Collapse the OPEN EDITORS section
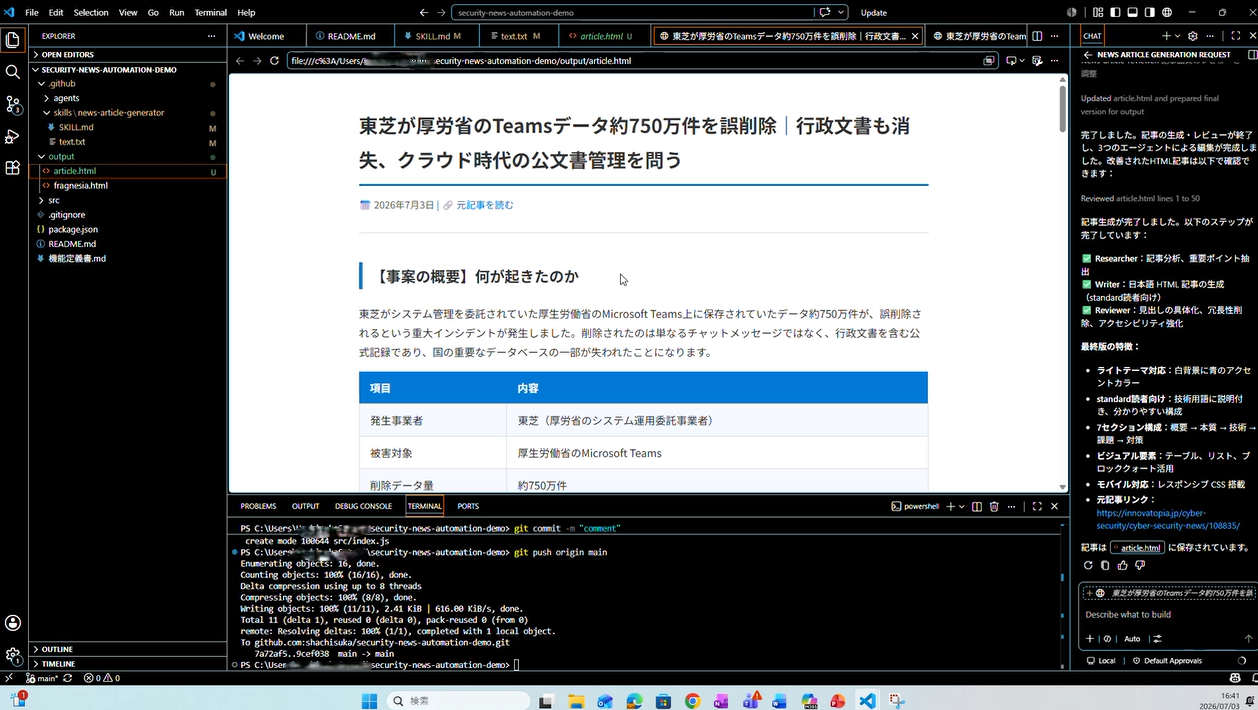This screenshot has width=1258, height=710. coord(128,55)
